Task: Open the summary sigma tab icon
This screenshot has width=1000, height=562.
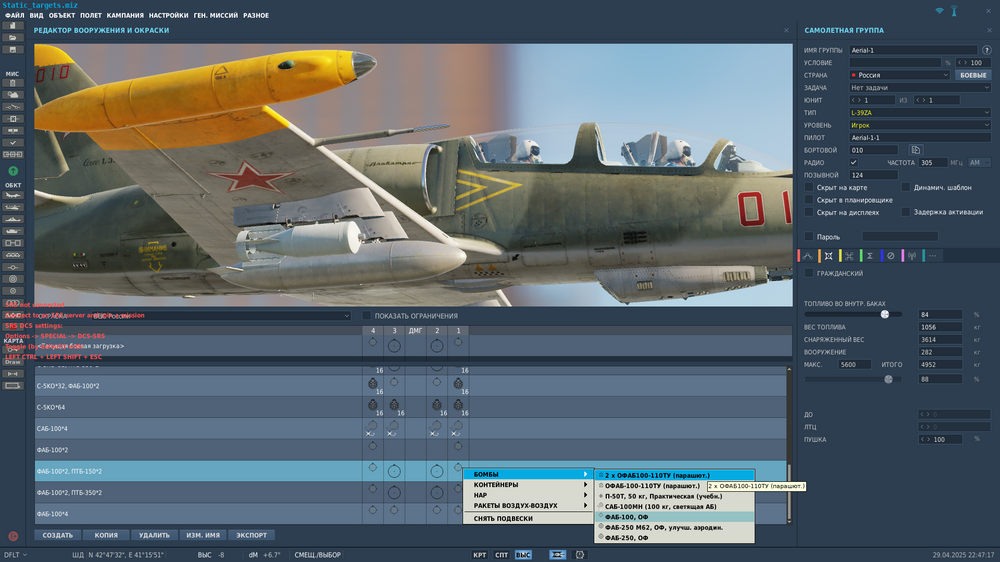Action: pos(870,255)
